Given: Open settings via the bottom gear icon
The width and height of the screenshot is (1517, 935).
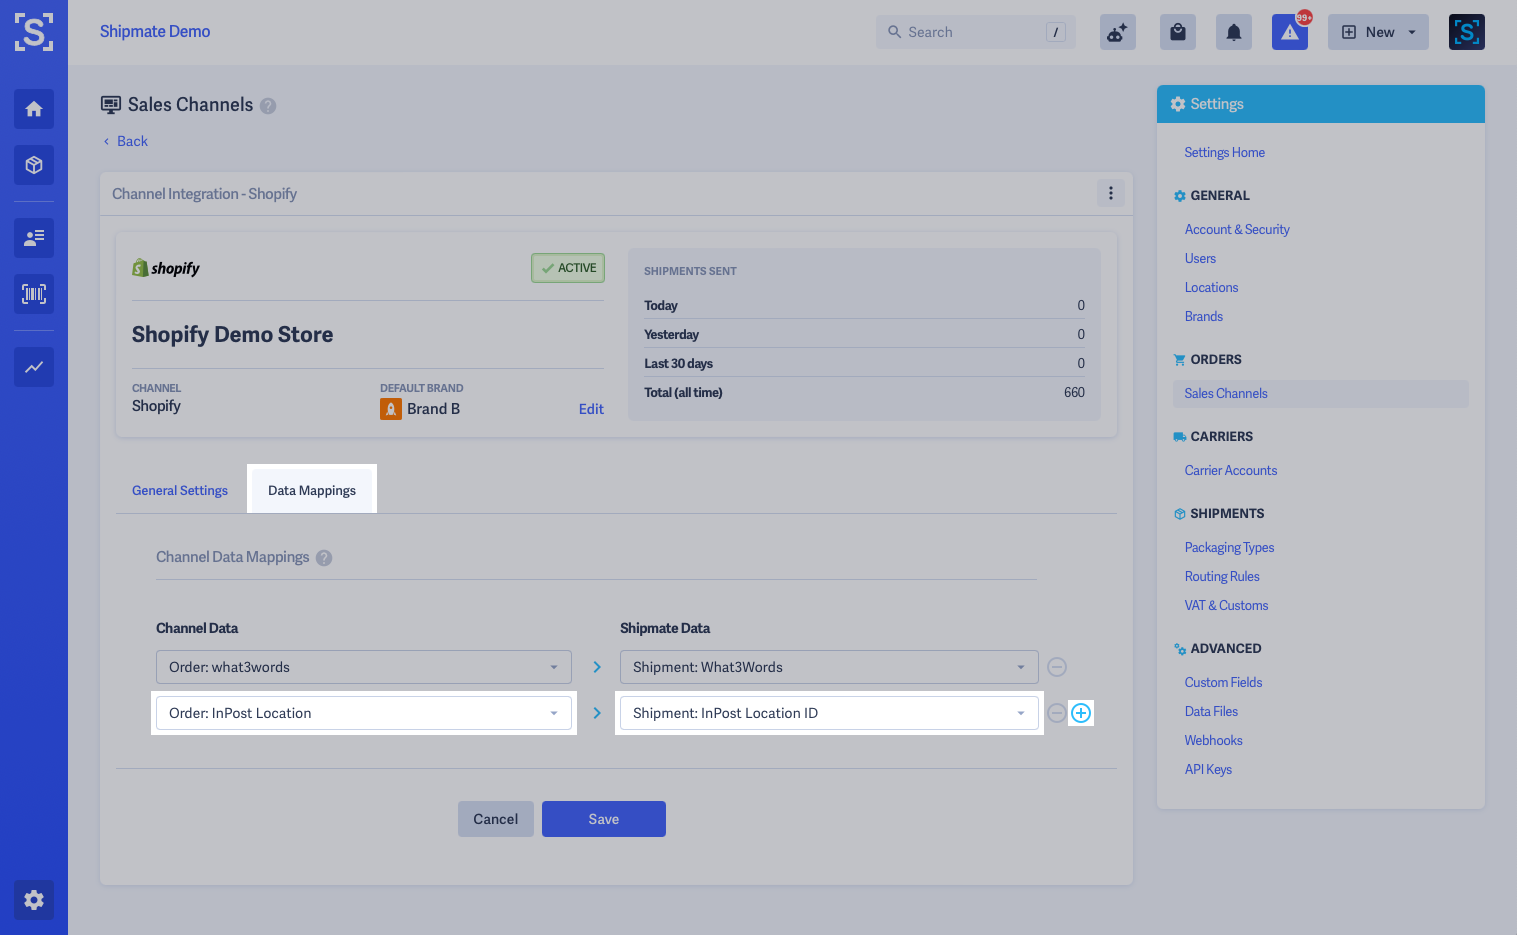Looking at the screenshot, I should coord(33,900).
